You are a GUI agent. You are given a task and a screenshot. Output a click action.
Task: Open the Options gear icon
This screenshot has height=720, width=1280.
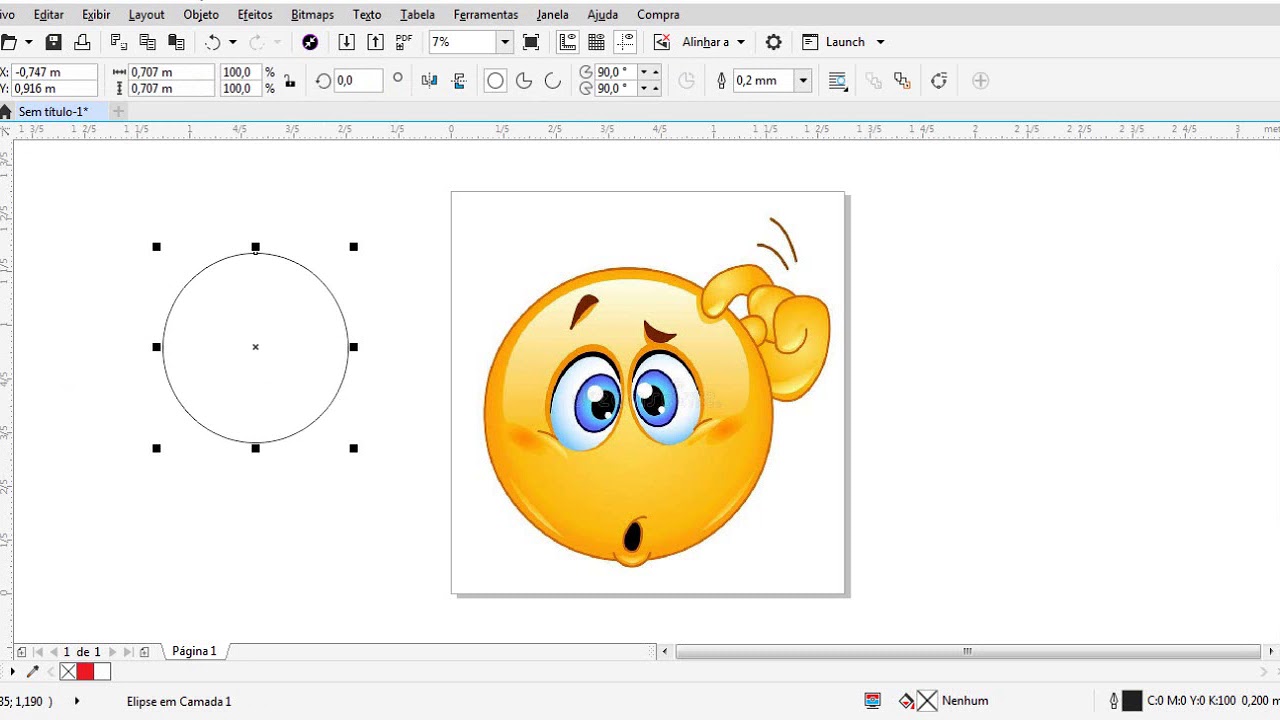(x=773, y=42)
